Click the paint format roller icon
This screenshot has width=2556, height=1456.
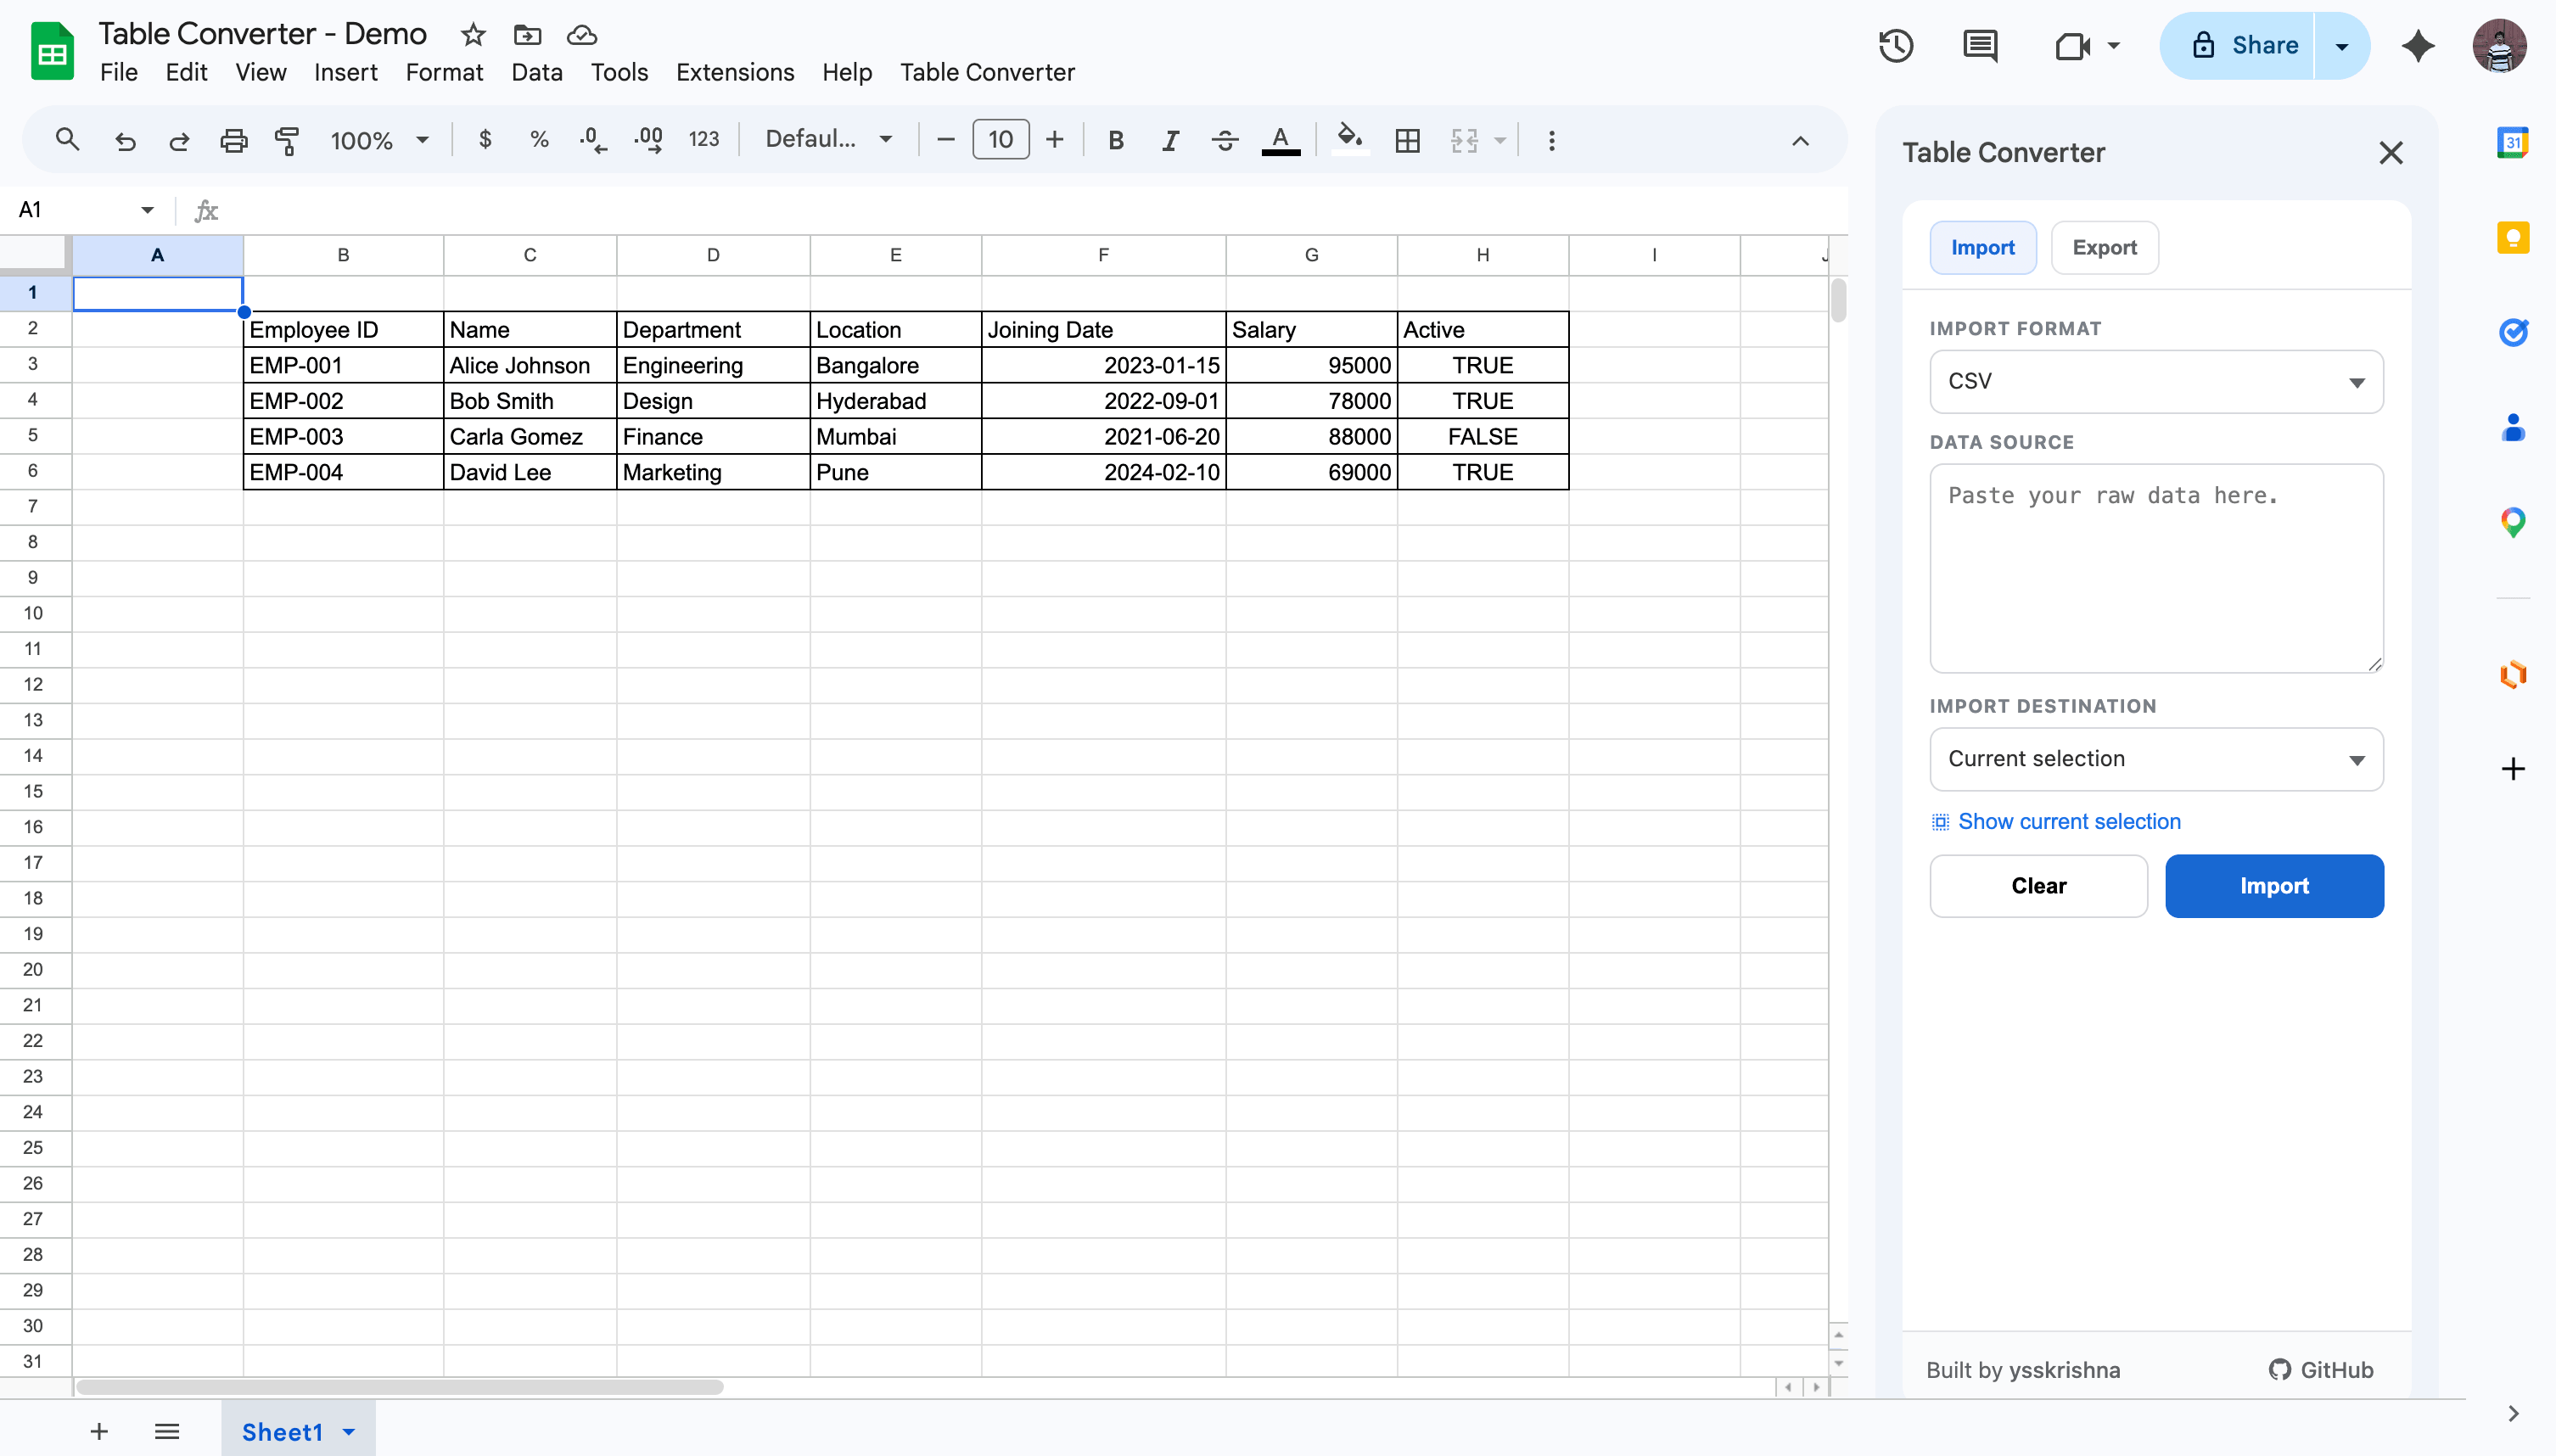(287, 140)
